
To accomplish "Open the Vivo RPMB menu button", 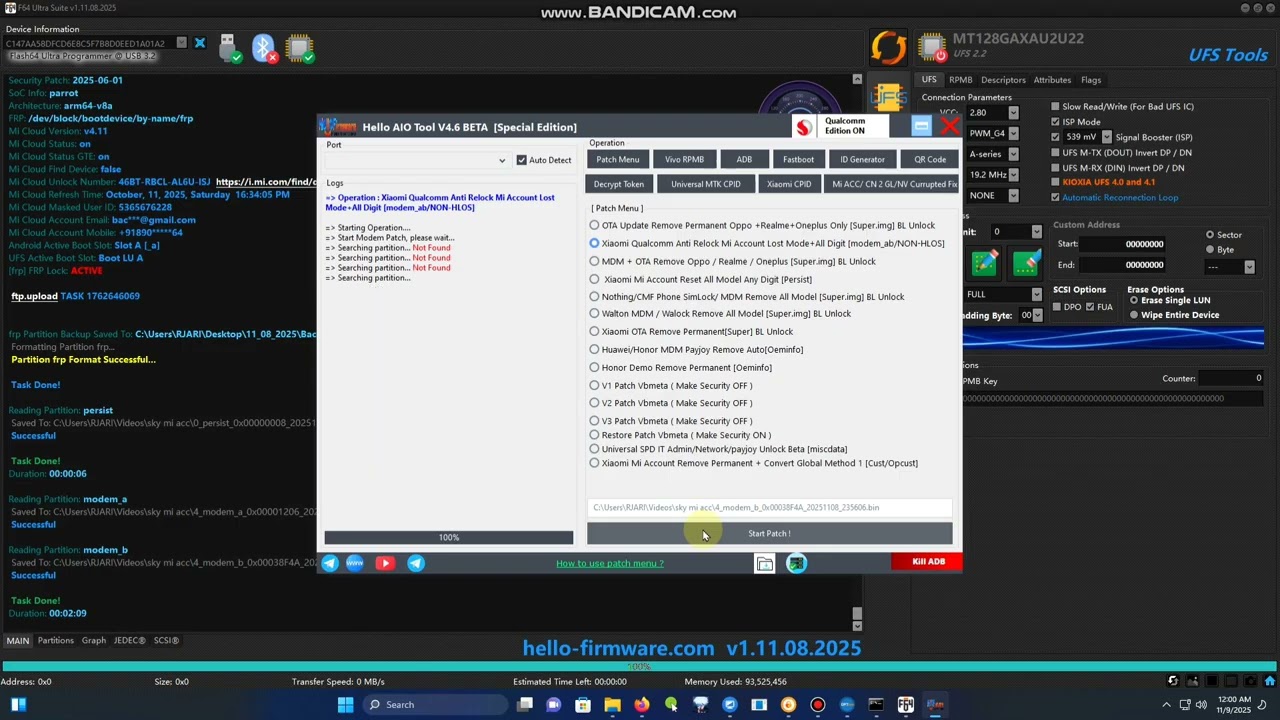I will point(684,160).
